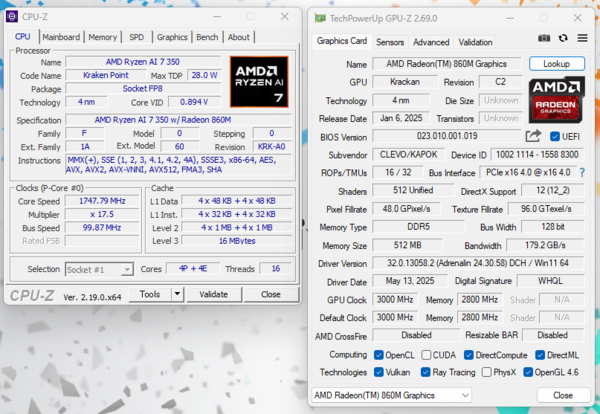Toggle the UEFI checkbox

[x=554, y=136]
